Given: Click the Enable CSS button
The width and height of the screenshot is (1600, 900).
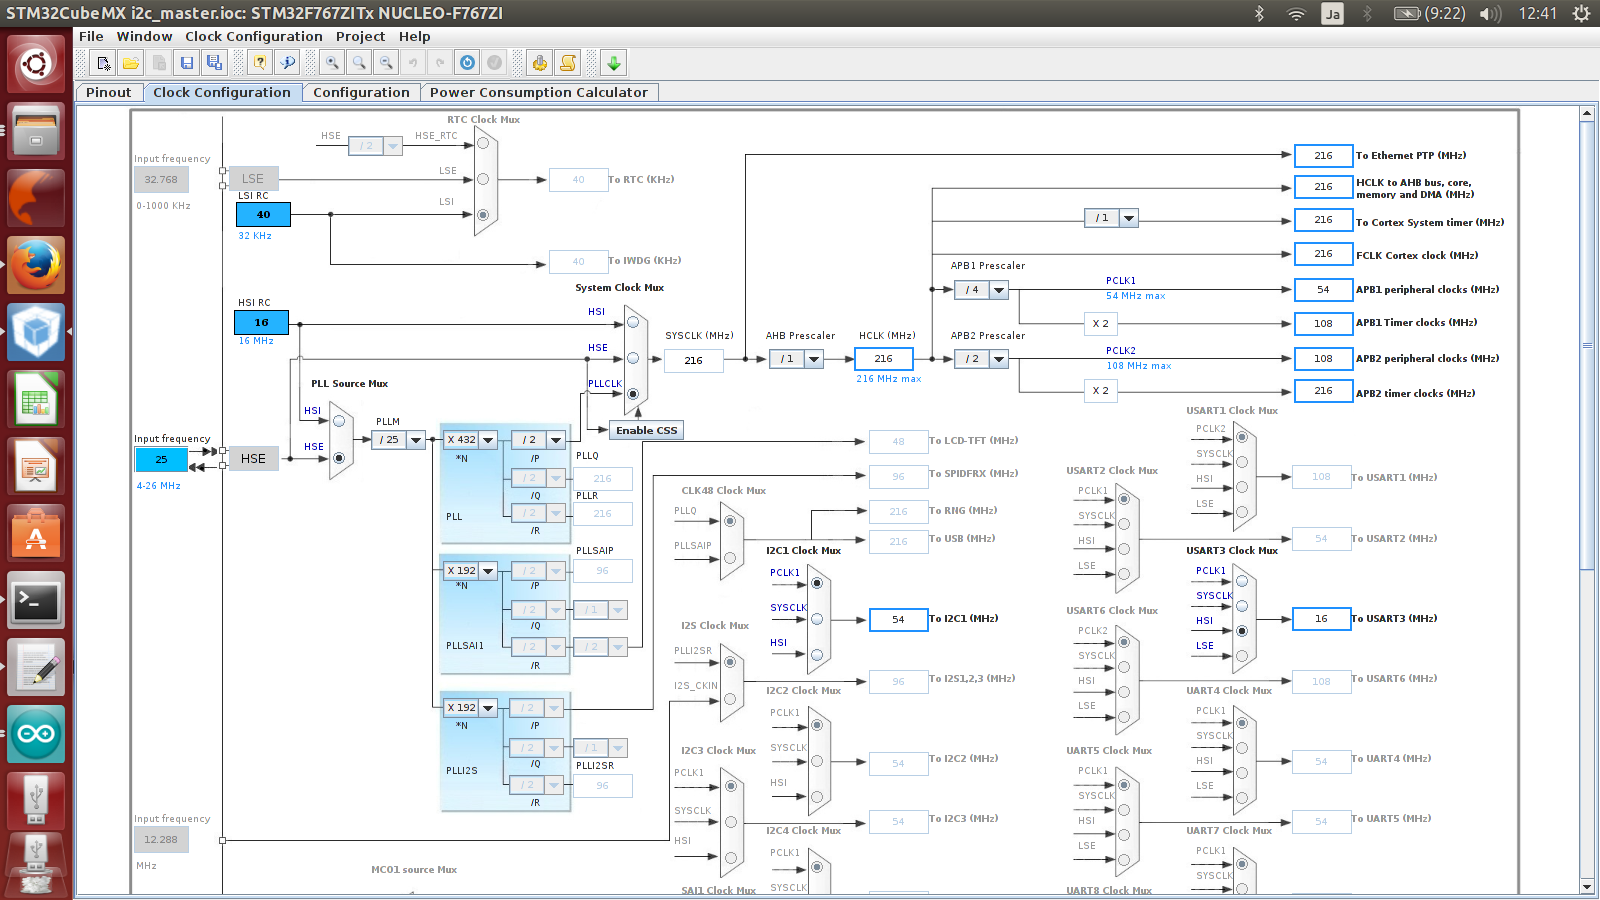Looking at the screenshot, I should (646, 430).
